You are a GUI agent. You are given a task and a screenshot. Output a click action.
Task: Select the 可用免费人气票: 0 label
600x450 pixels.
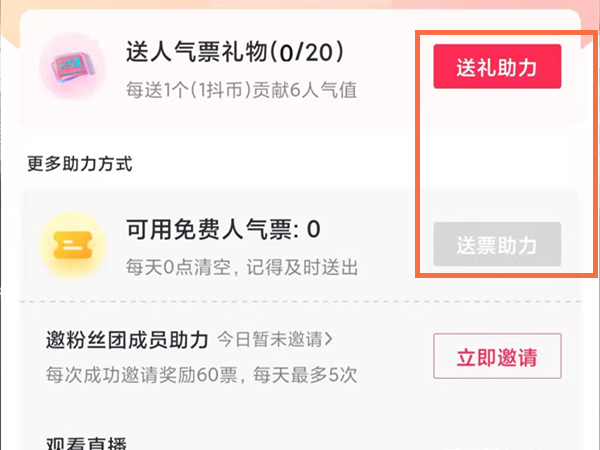222,229
